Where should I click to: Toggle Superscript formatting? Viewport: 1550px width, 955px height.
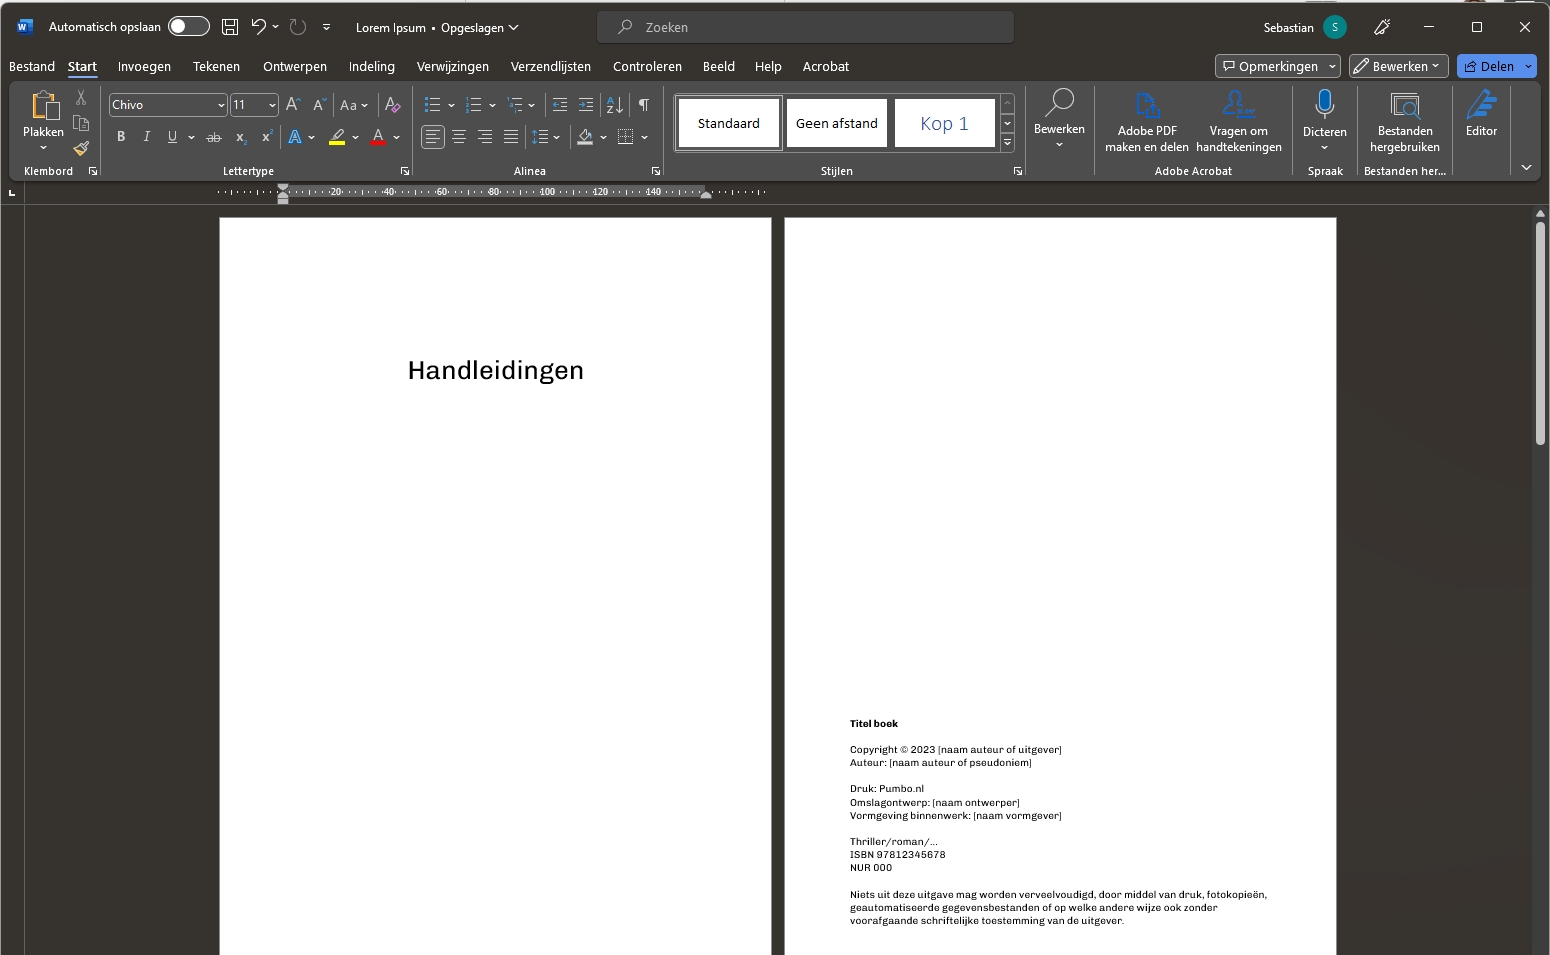click(x=267, y=137)
